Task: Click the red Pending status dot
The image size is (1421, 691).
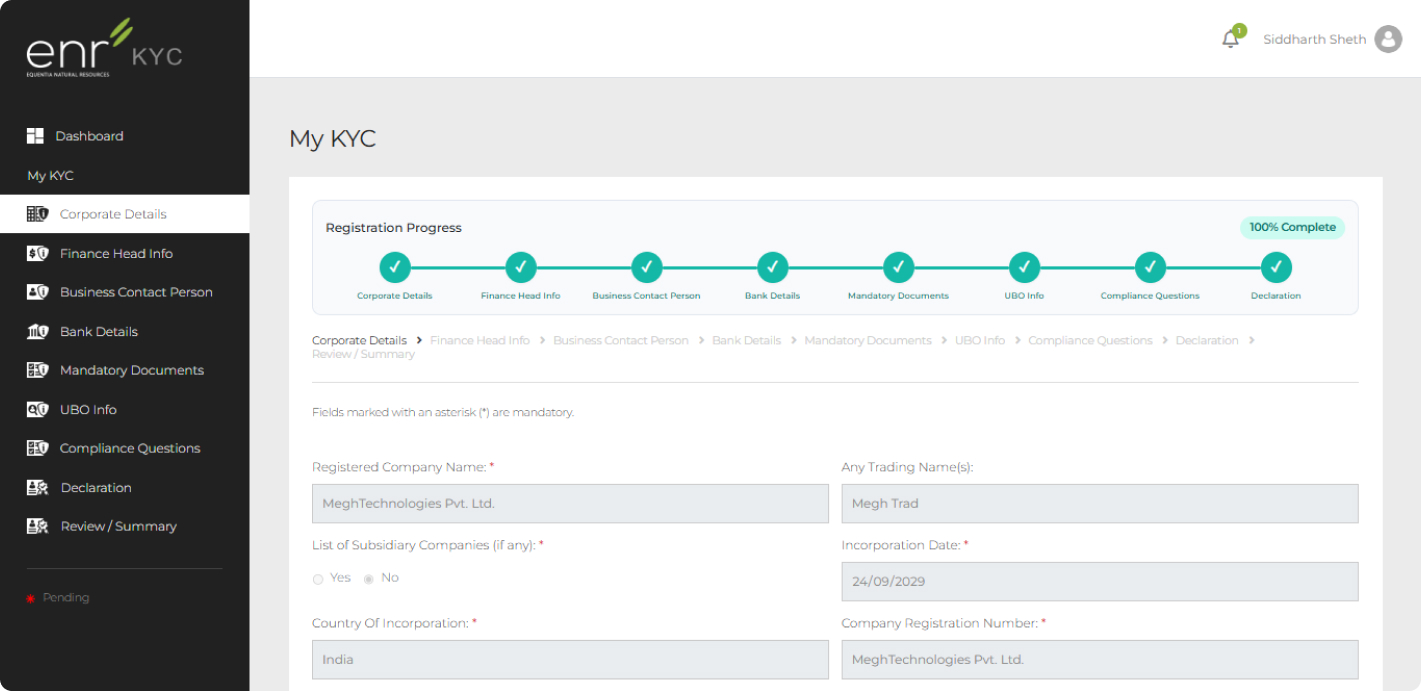Action: pos(30,598)
